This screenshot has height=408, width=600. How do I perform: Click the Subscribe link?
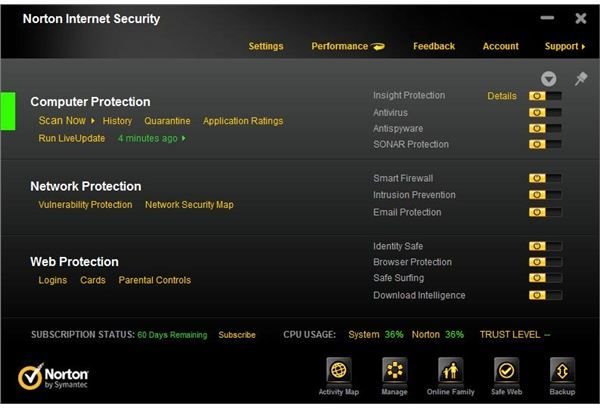pyautogui.click(x=237, y=335)
